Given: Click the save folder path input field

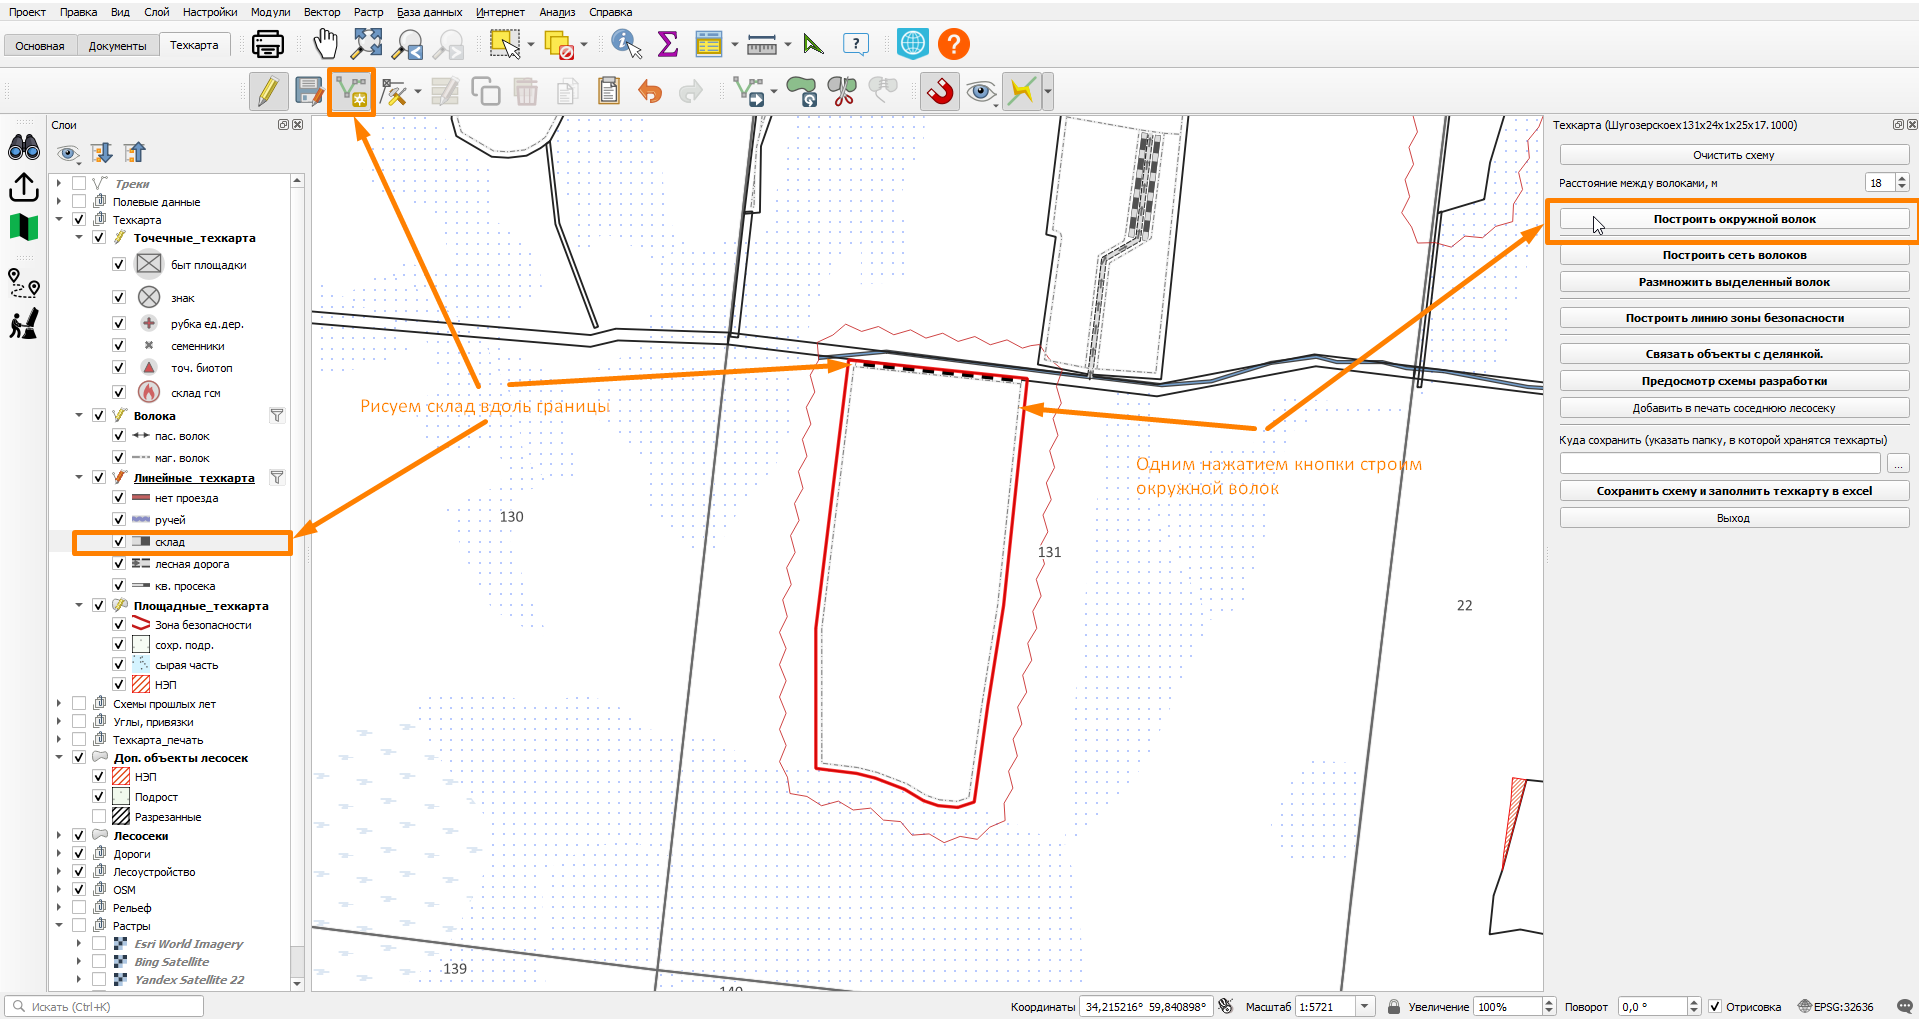Looking at the screenshot, I should 1720,464.
